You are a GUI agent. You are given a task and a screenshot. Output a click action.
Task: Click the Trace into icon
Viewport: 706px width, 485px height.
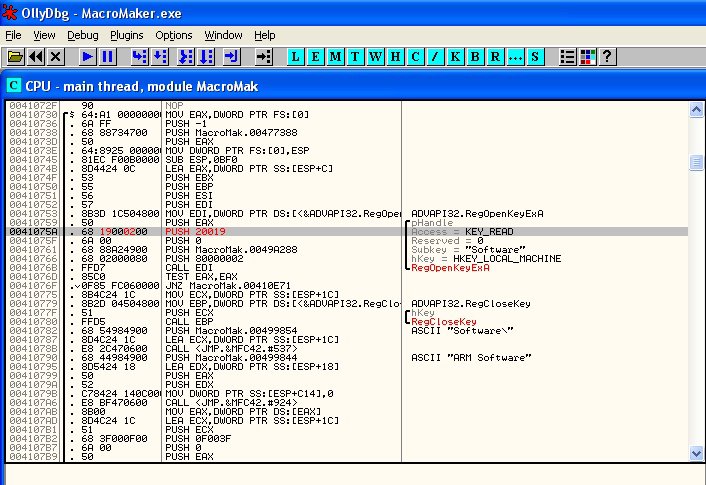pyautogui.click(x=186, y=57)
